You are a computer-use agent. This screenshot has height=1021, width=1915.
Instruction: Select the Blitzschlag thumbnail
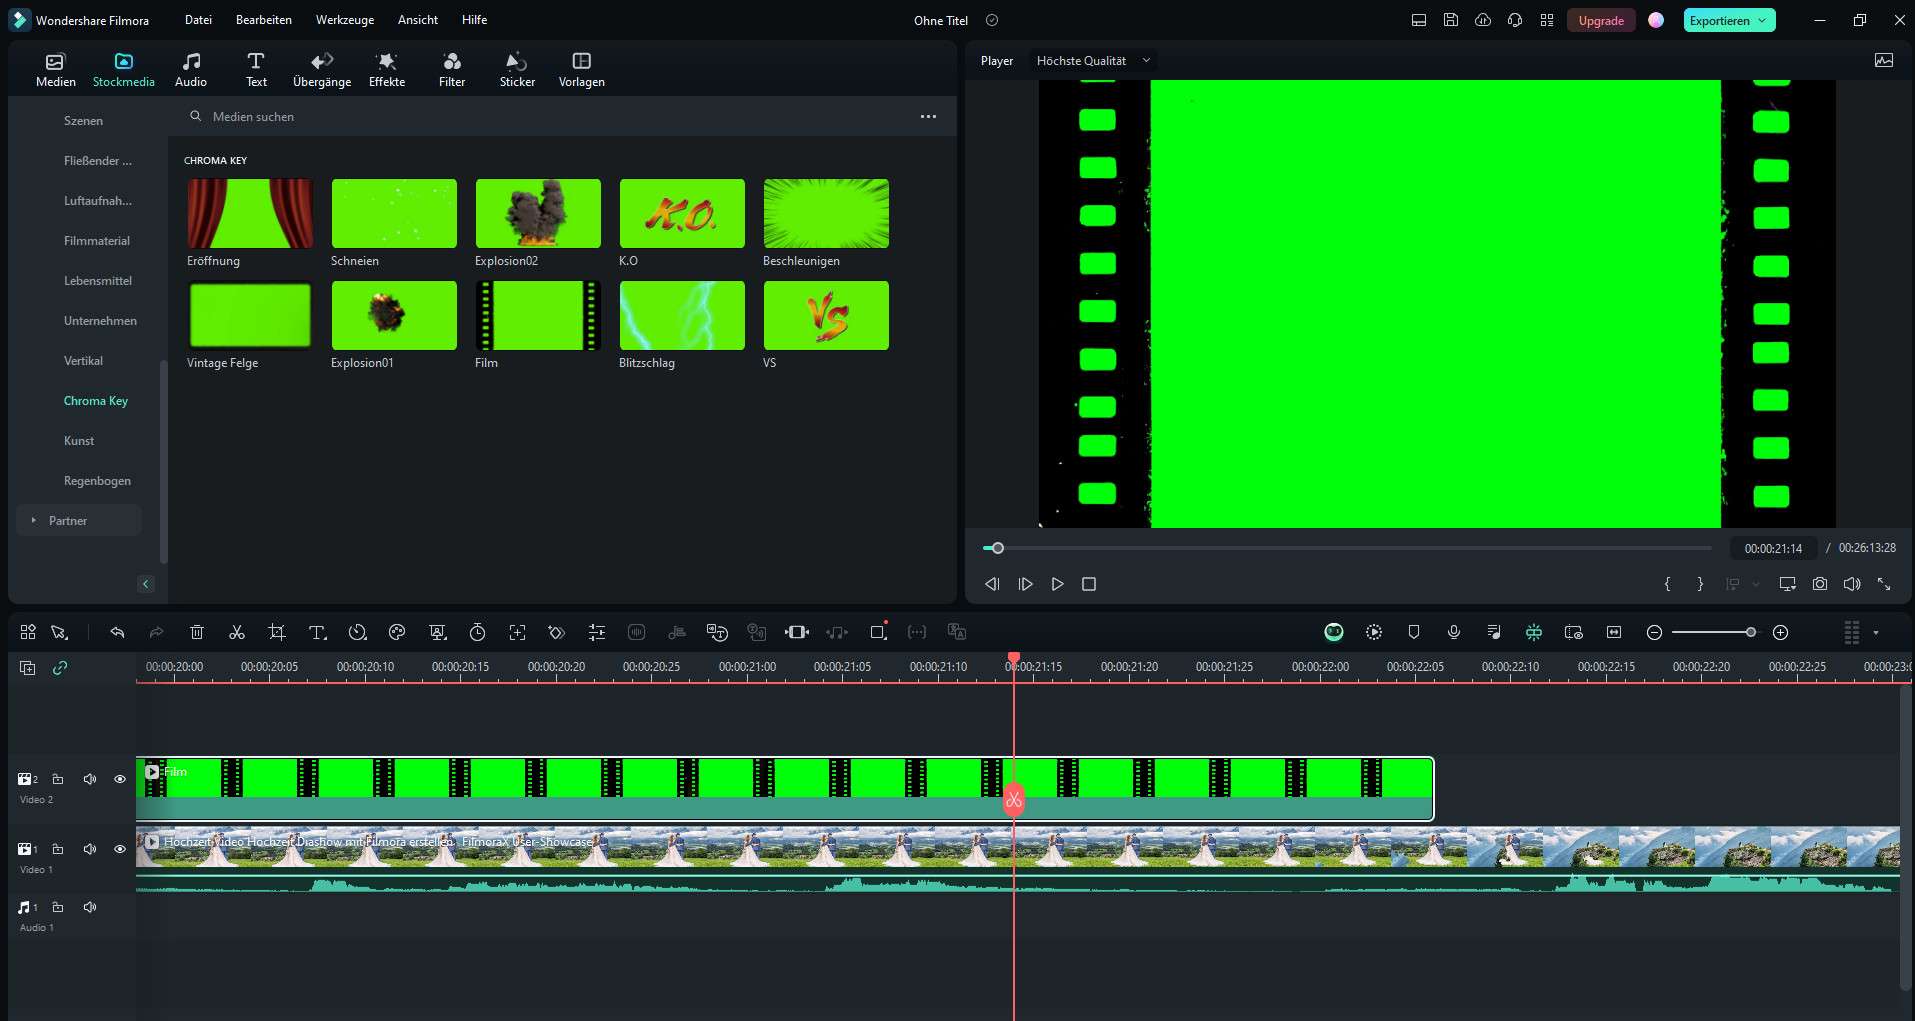[x=682, y=316]
